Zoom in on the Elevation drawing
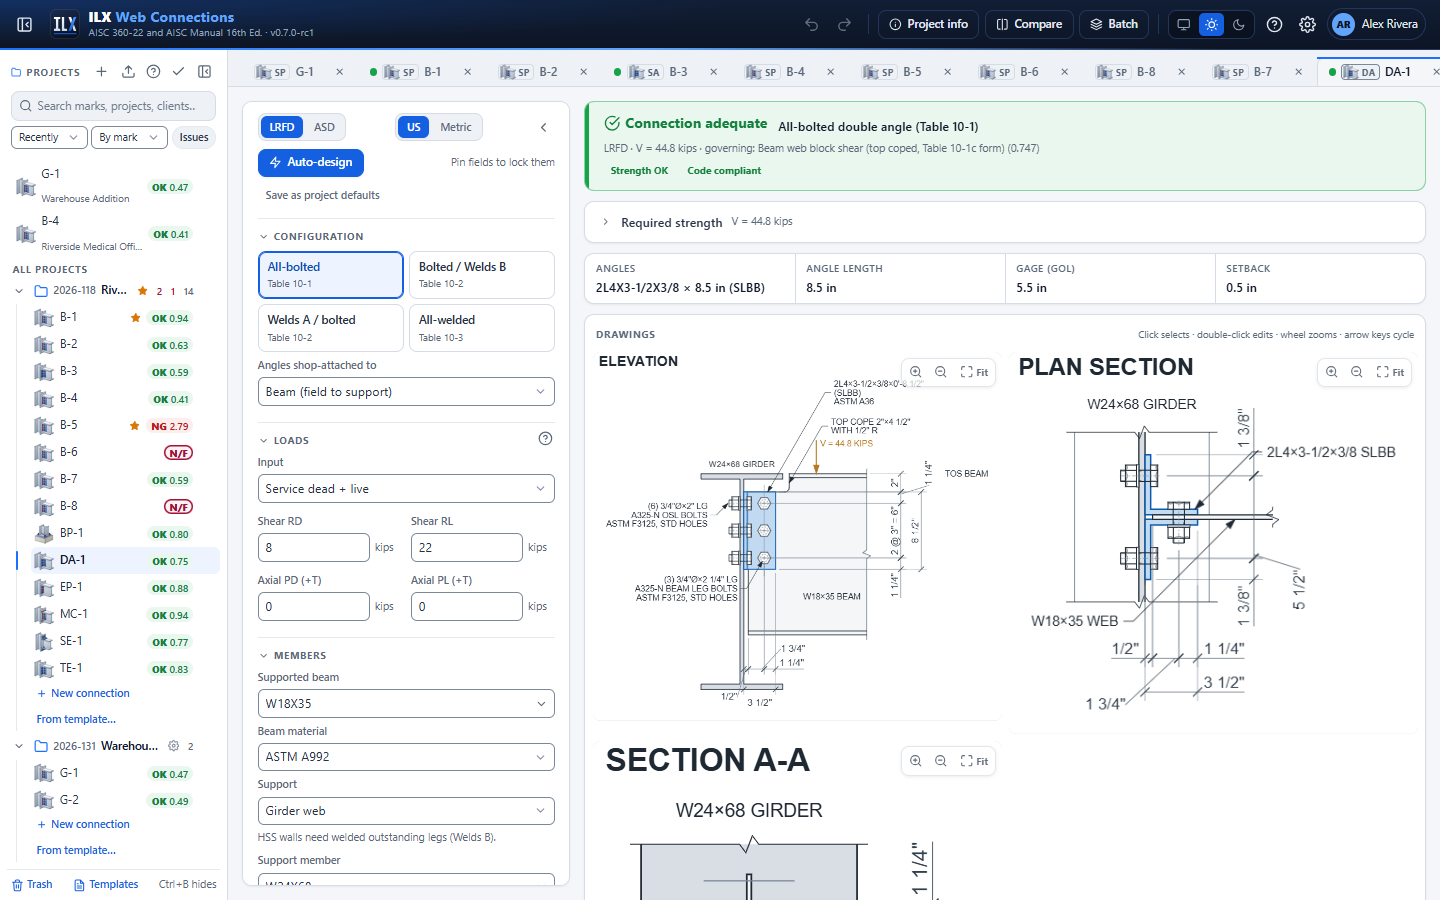The width and height of the screenshot is (1440, 900). 916,372
